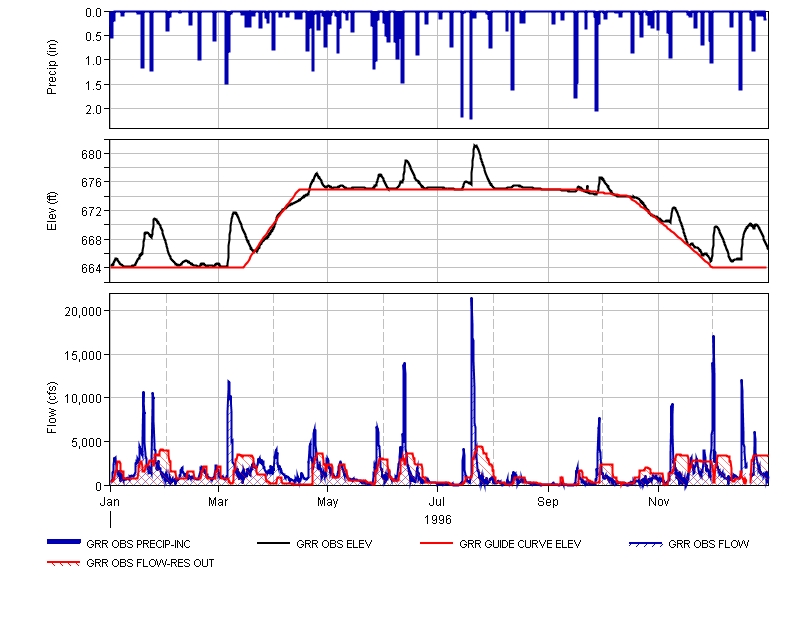Click the Elev (ft) axis title
Screen dimensions: 800x627
pyautogui.click(x=53, y=211)
